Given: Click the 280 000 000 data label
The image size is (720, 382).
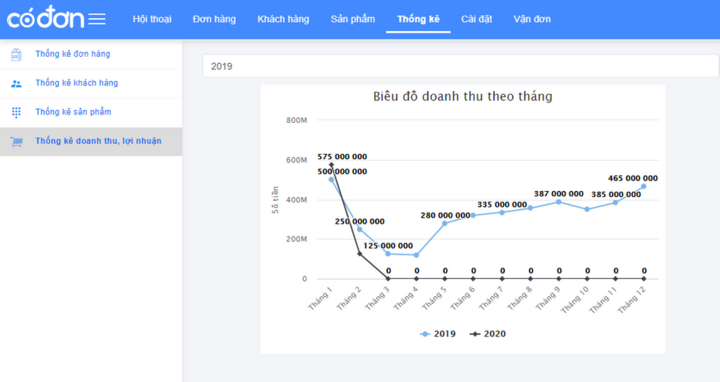Looking at the screenshot, I should point(445,215).
